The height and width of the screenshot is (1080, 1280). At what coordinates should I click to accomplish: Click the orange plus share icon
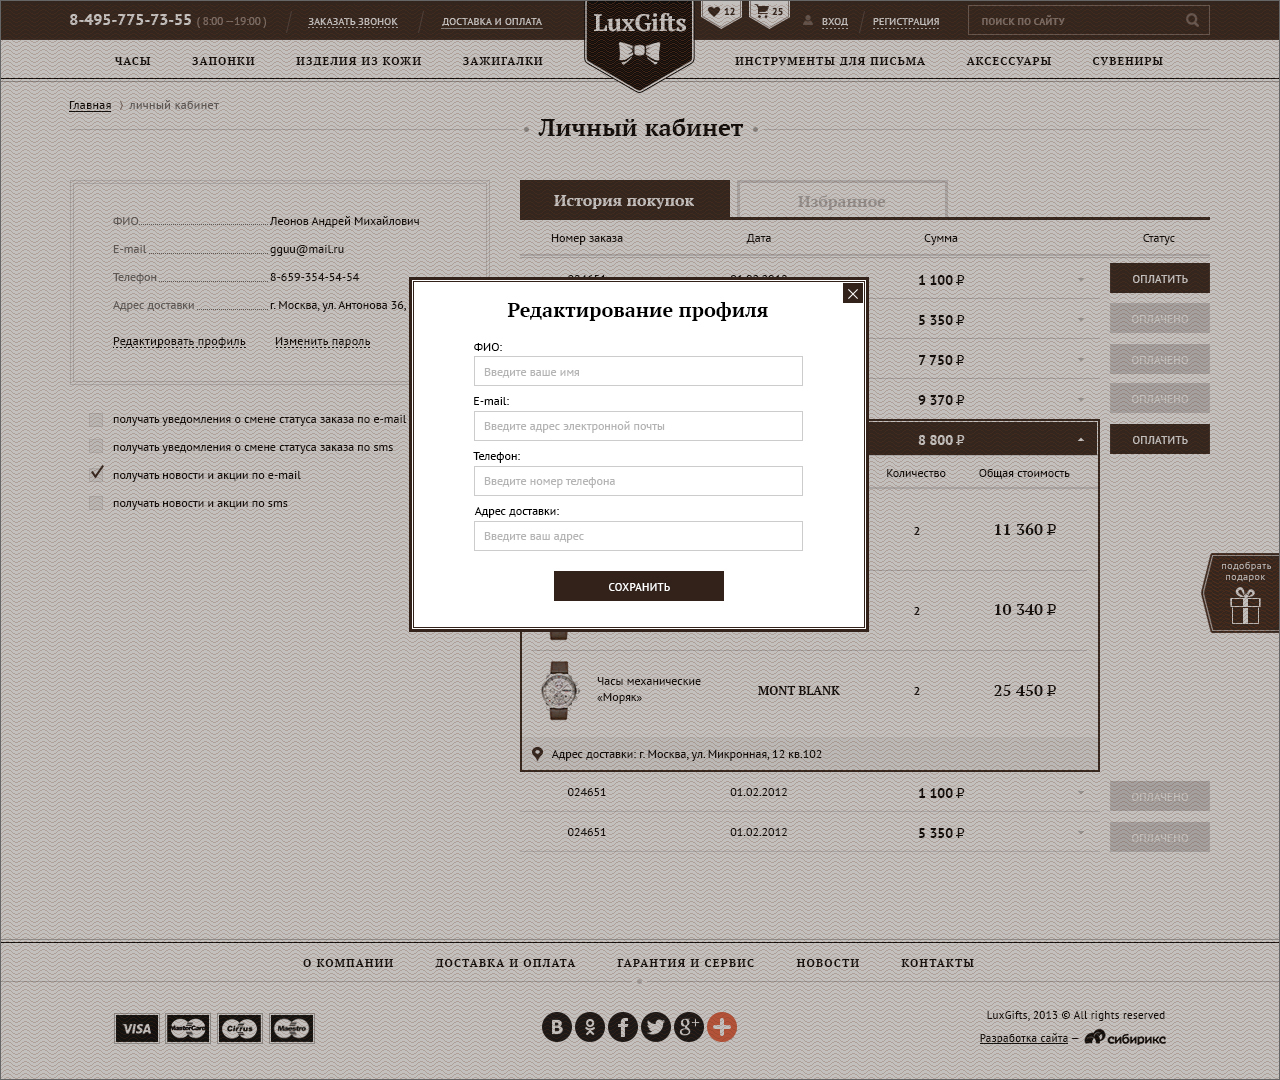coord(722,1027)
